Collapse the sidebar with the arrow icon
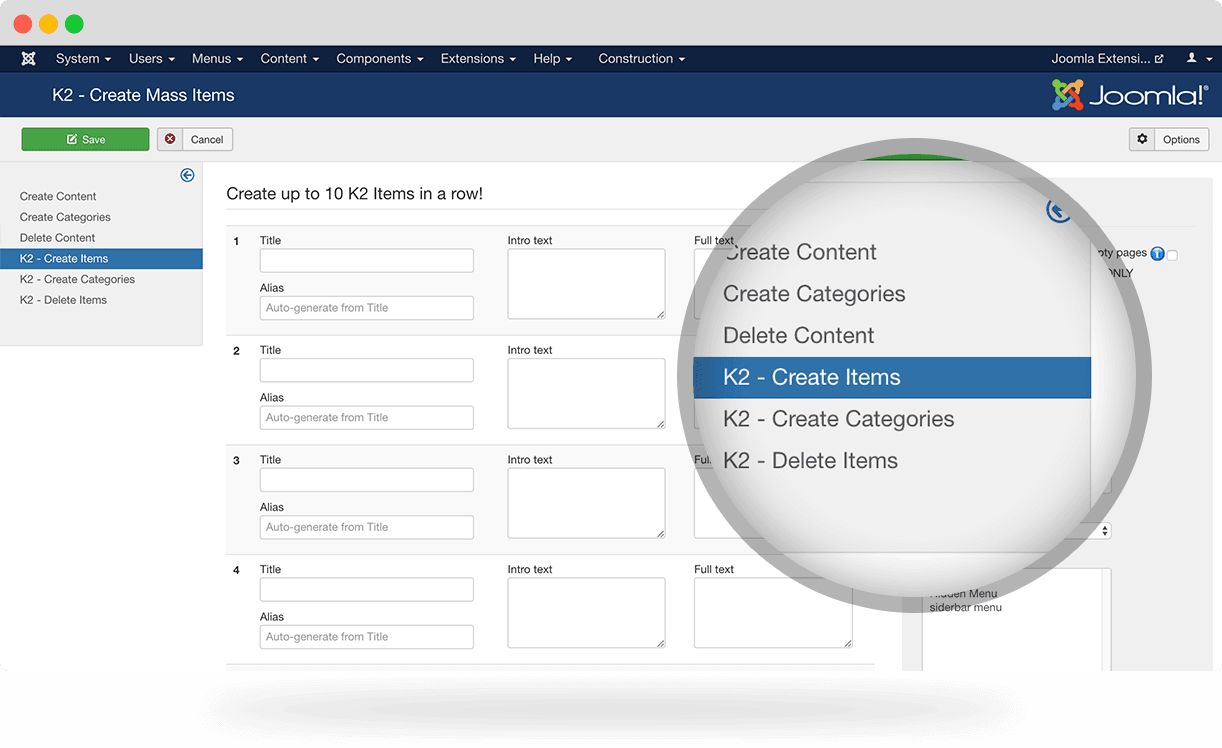1222x748 pixels. click(x=187, y=175)
